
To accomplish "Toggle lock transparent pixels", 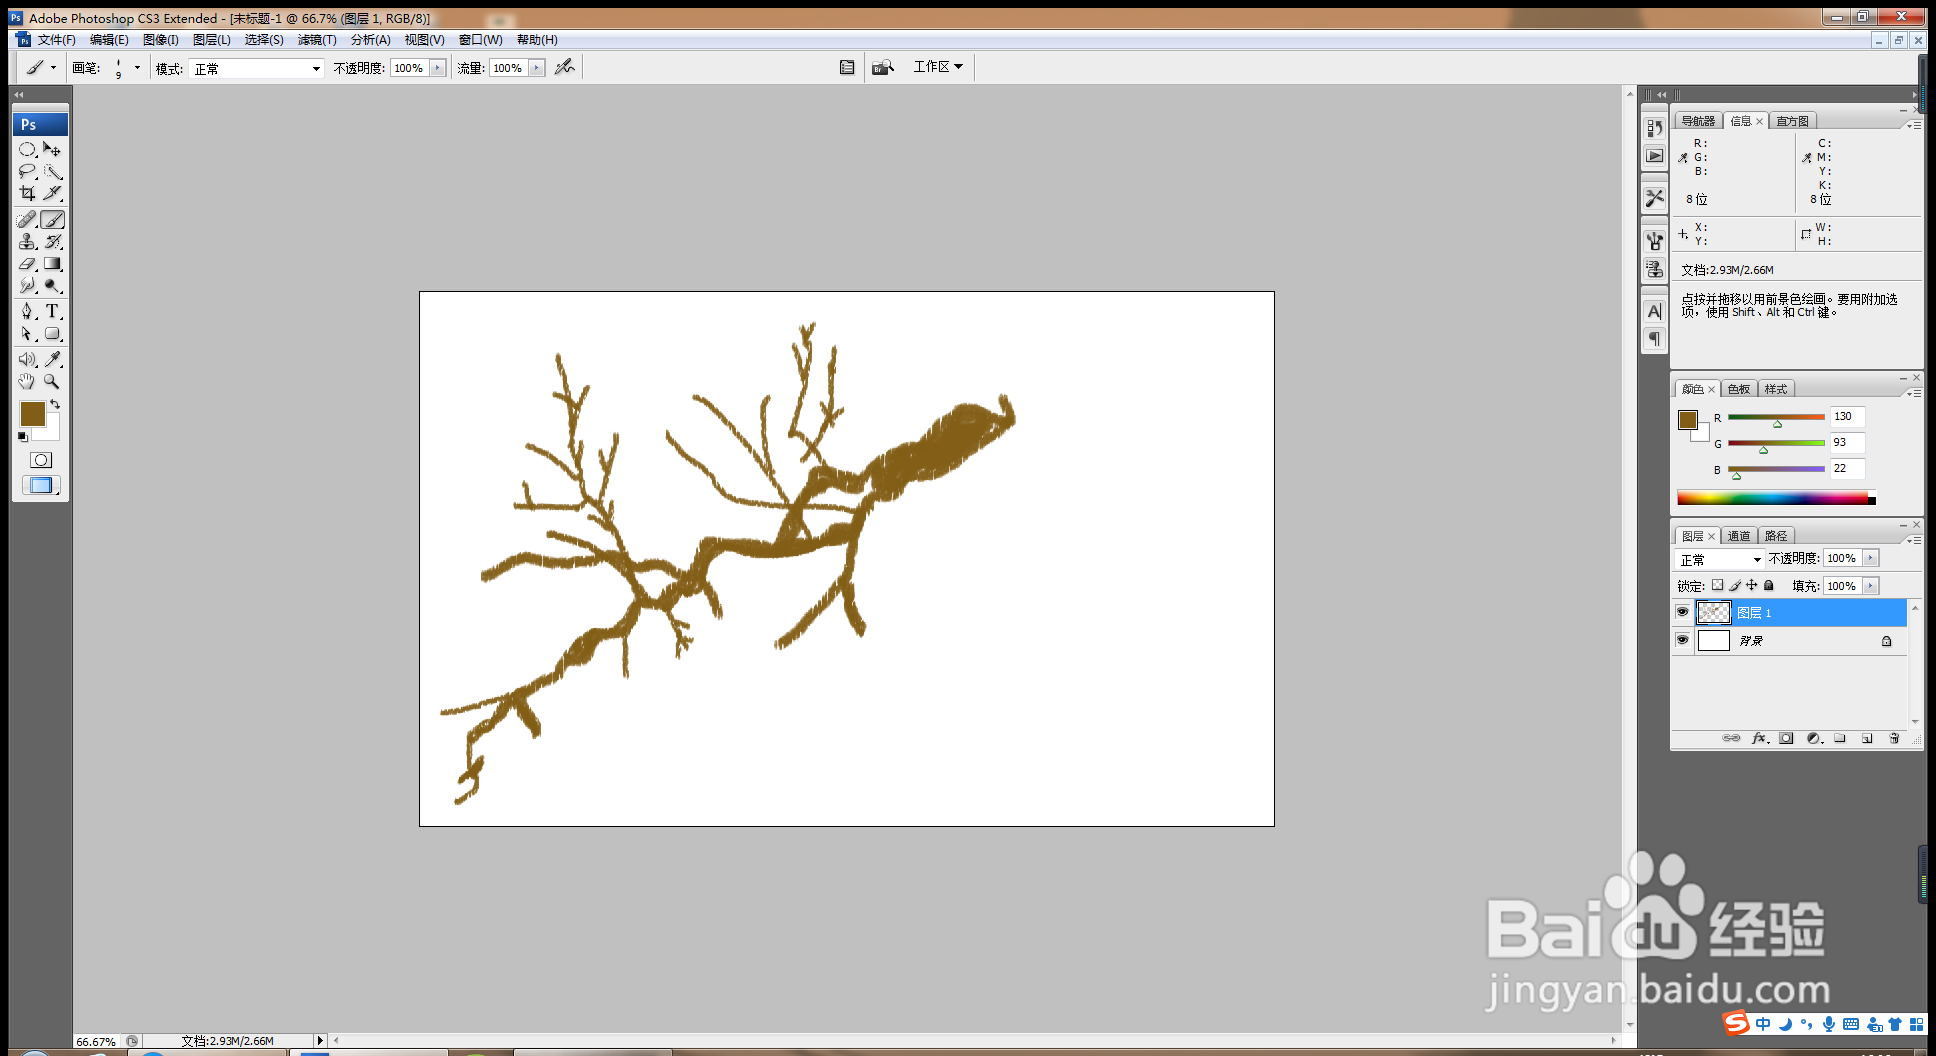I will point(1717,586).
